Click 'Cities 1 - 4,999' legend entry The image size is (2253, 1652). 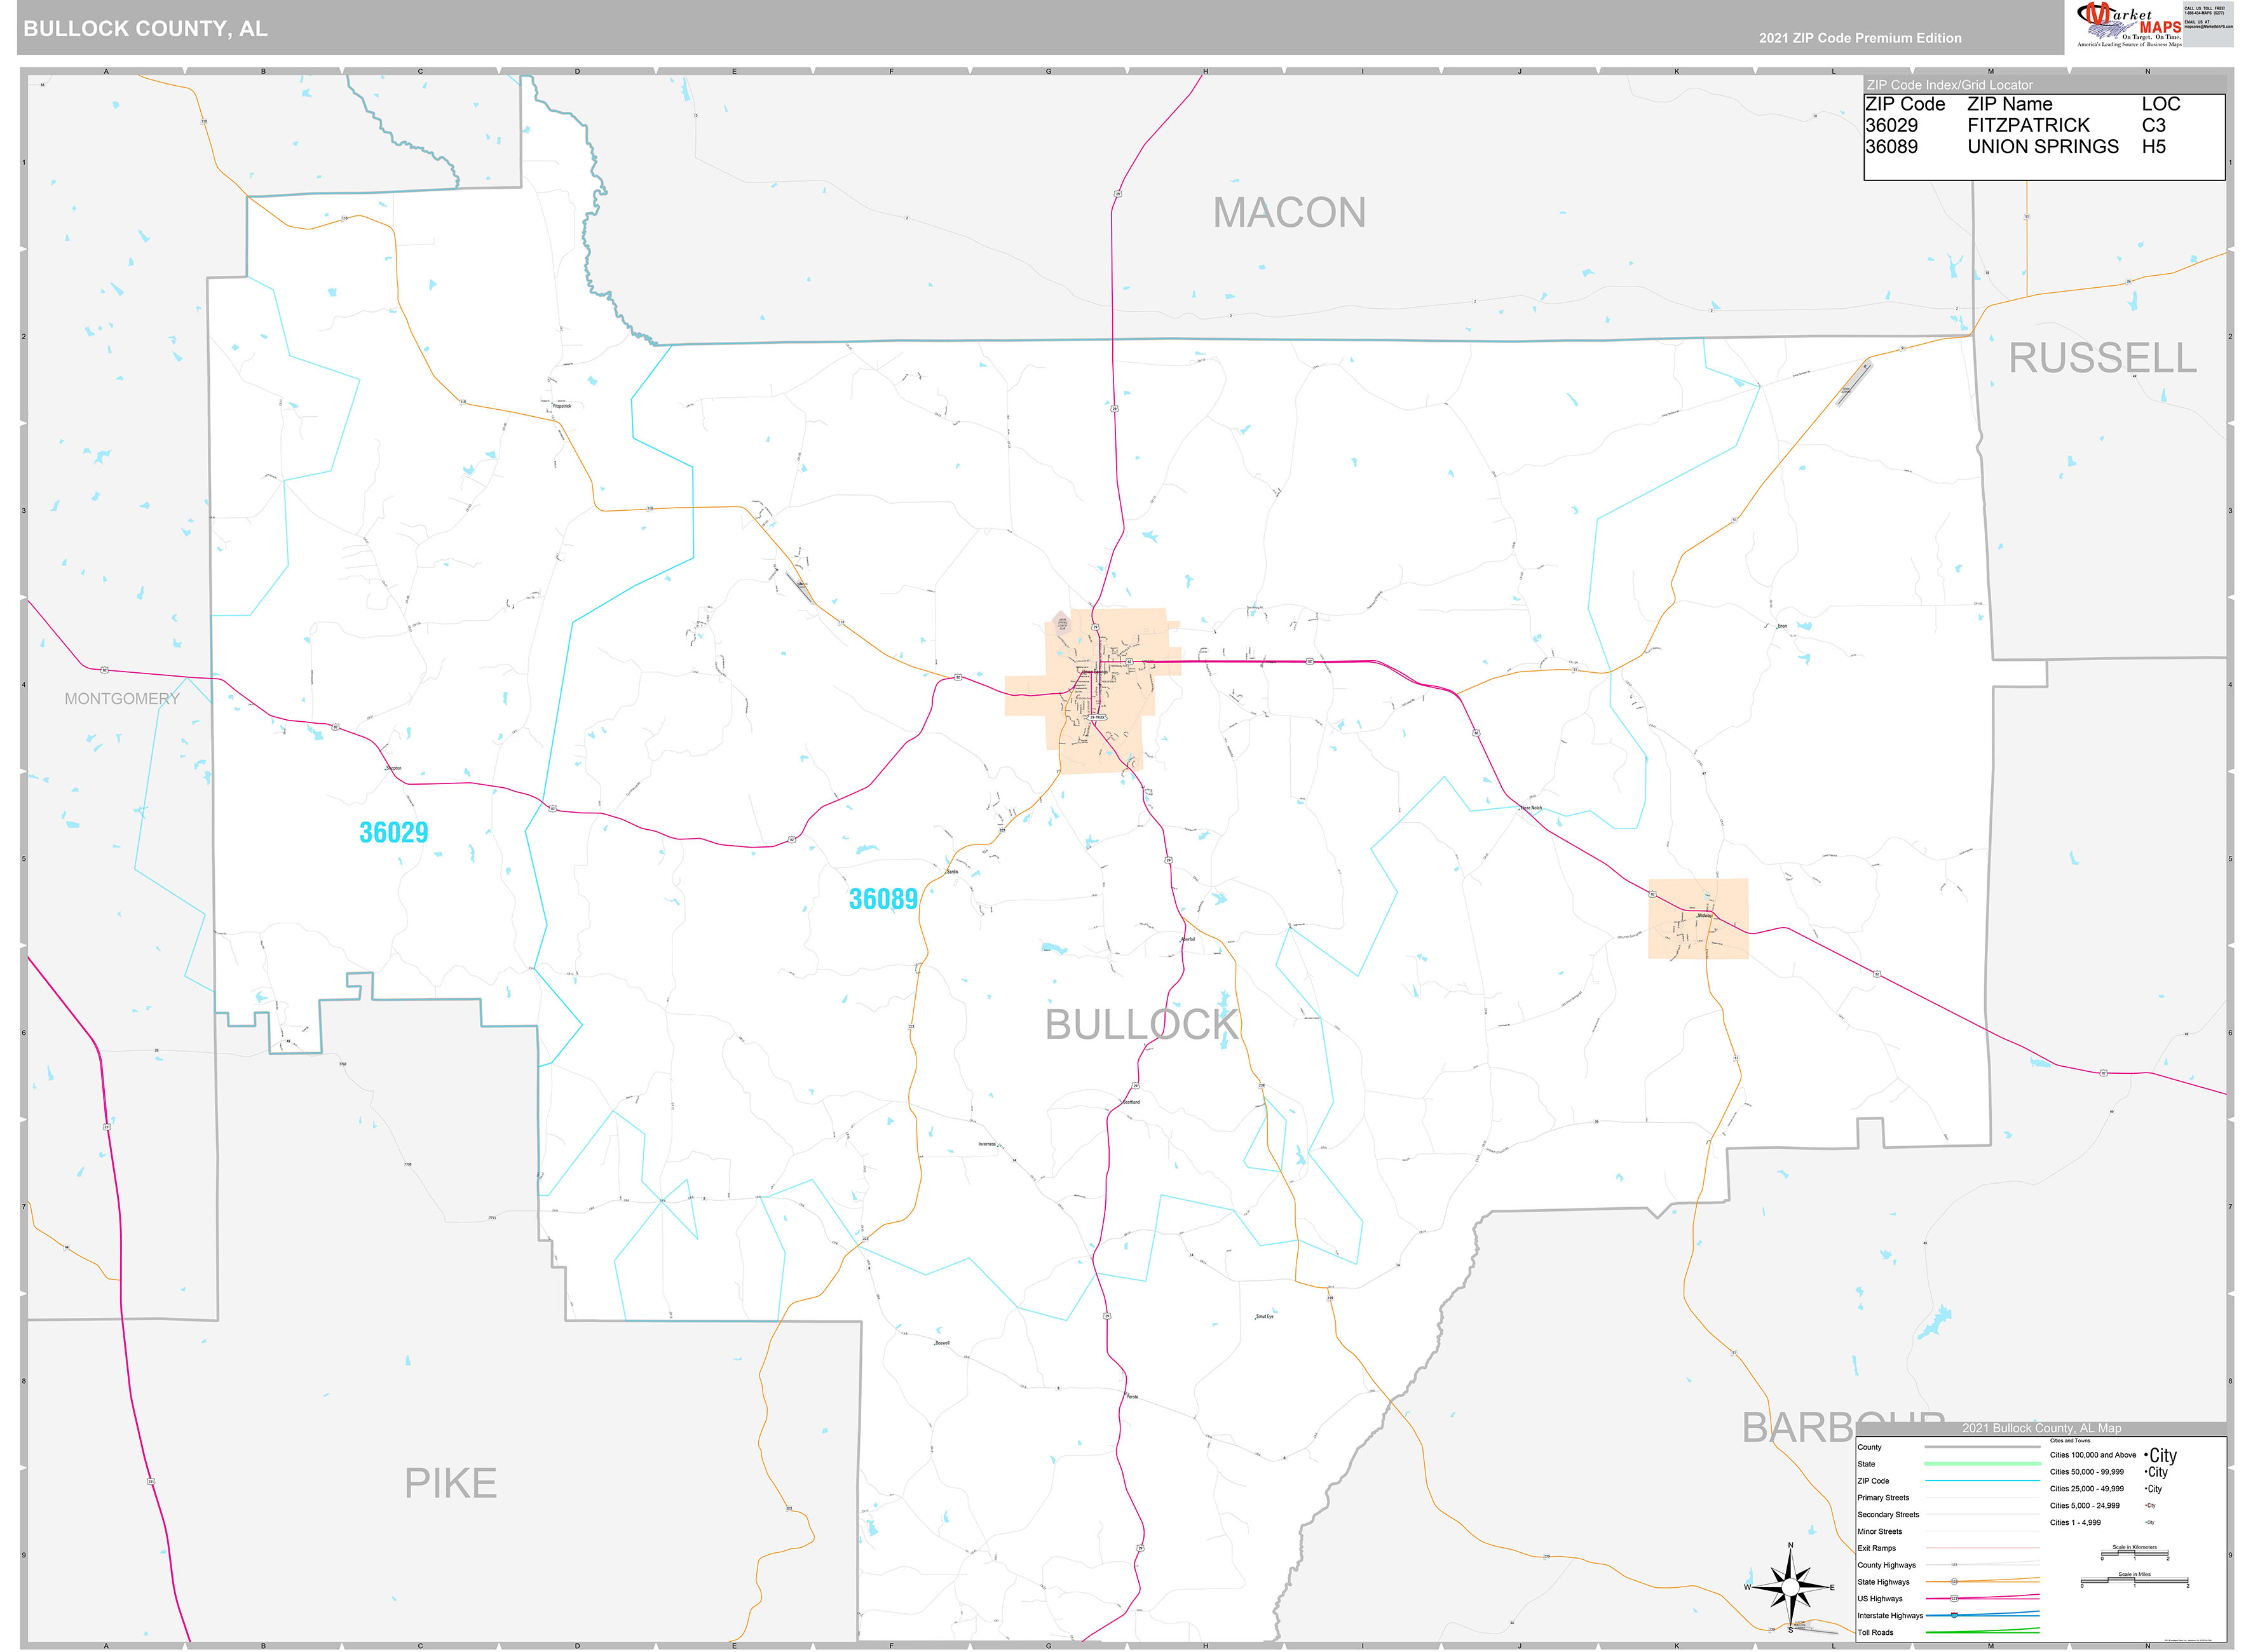tap(2075, 1523)
